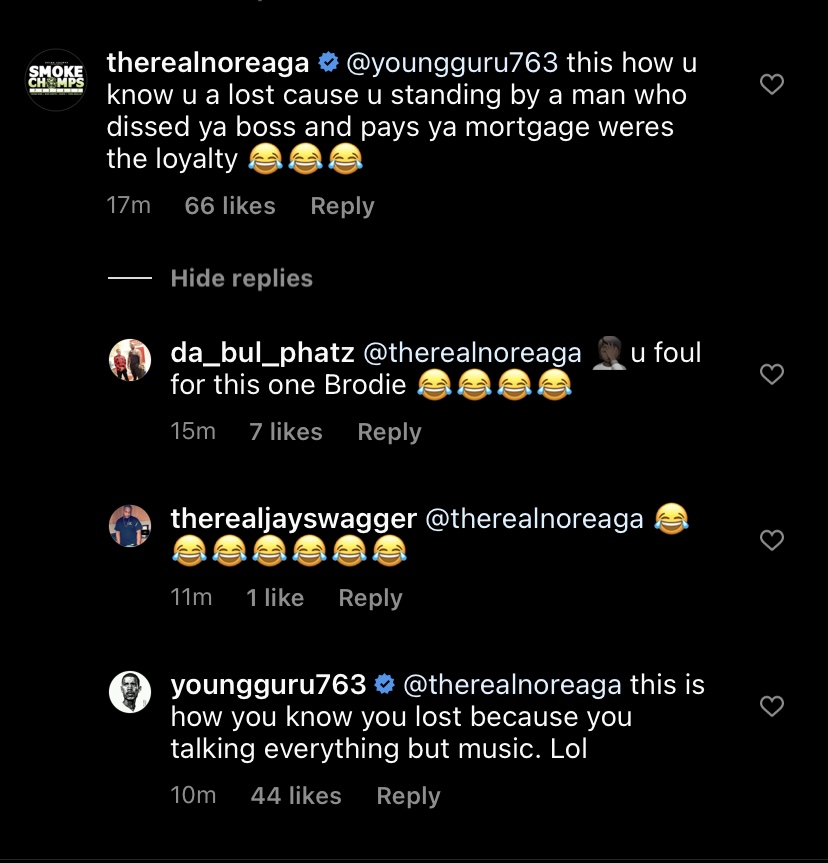This screenshot has width=828, height=863.
Task: Like therealjayswagger's reply with heart icon
Action: coord(772,541)
